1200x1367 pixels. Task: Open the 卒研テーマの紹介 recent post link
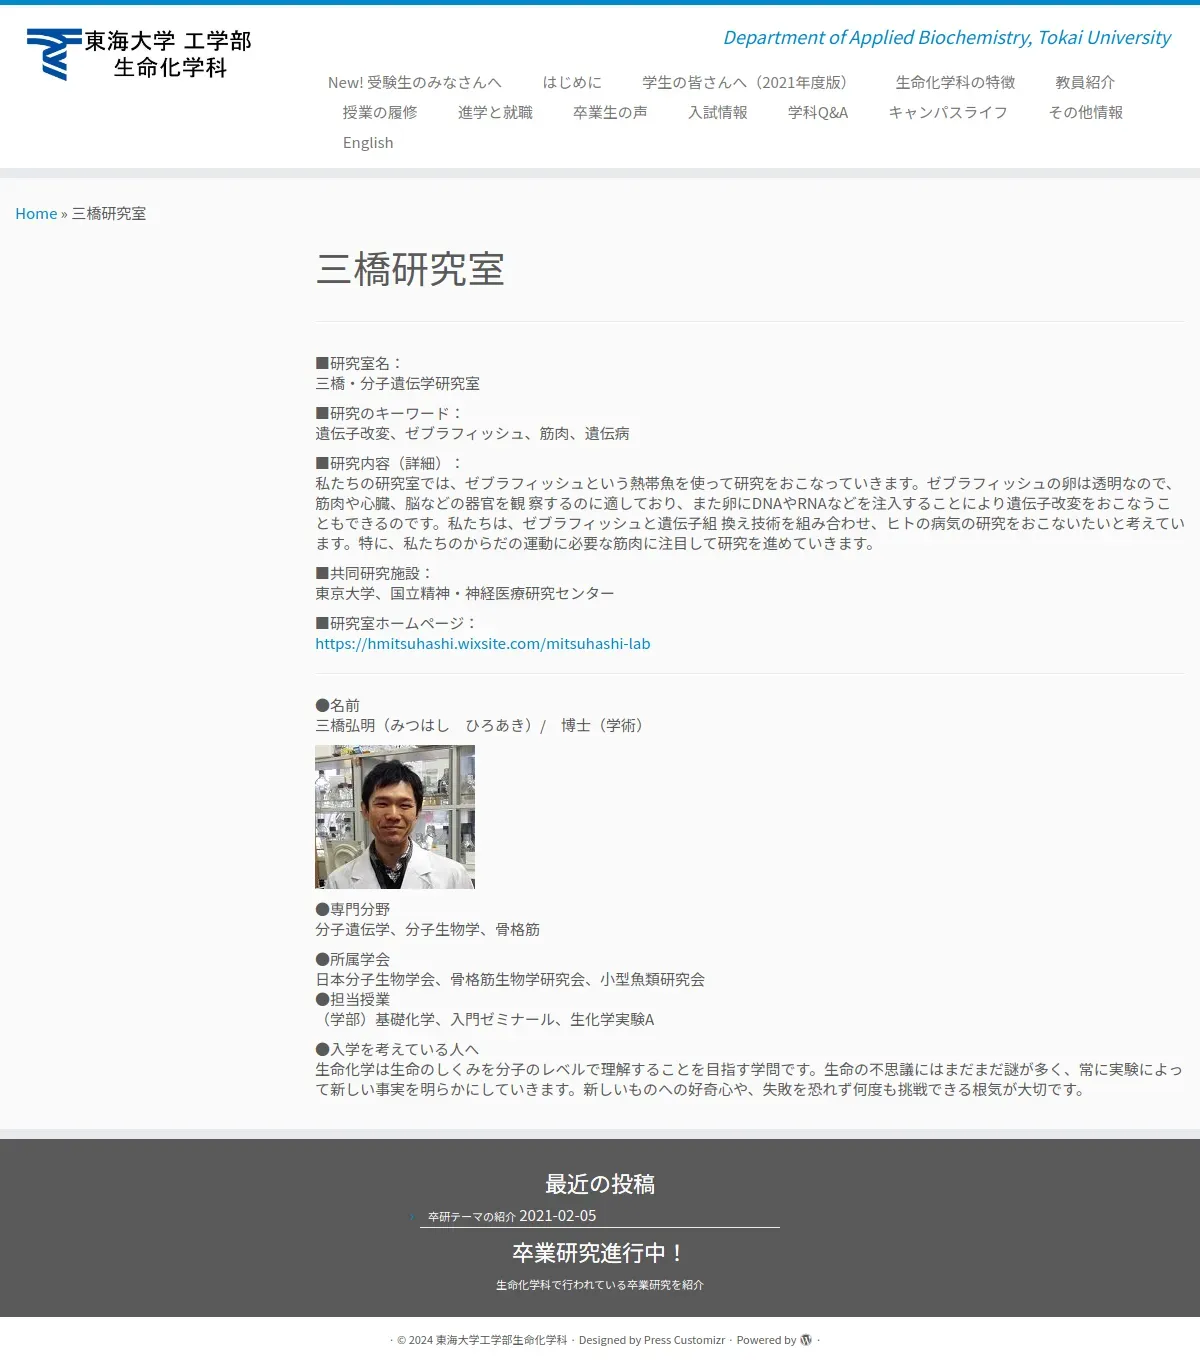point(472,1217)
